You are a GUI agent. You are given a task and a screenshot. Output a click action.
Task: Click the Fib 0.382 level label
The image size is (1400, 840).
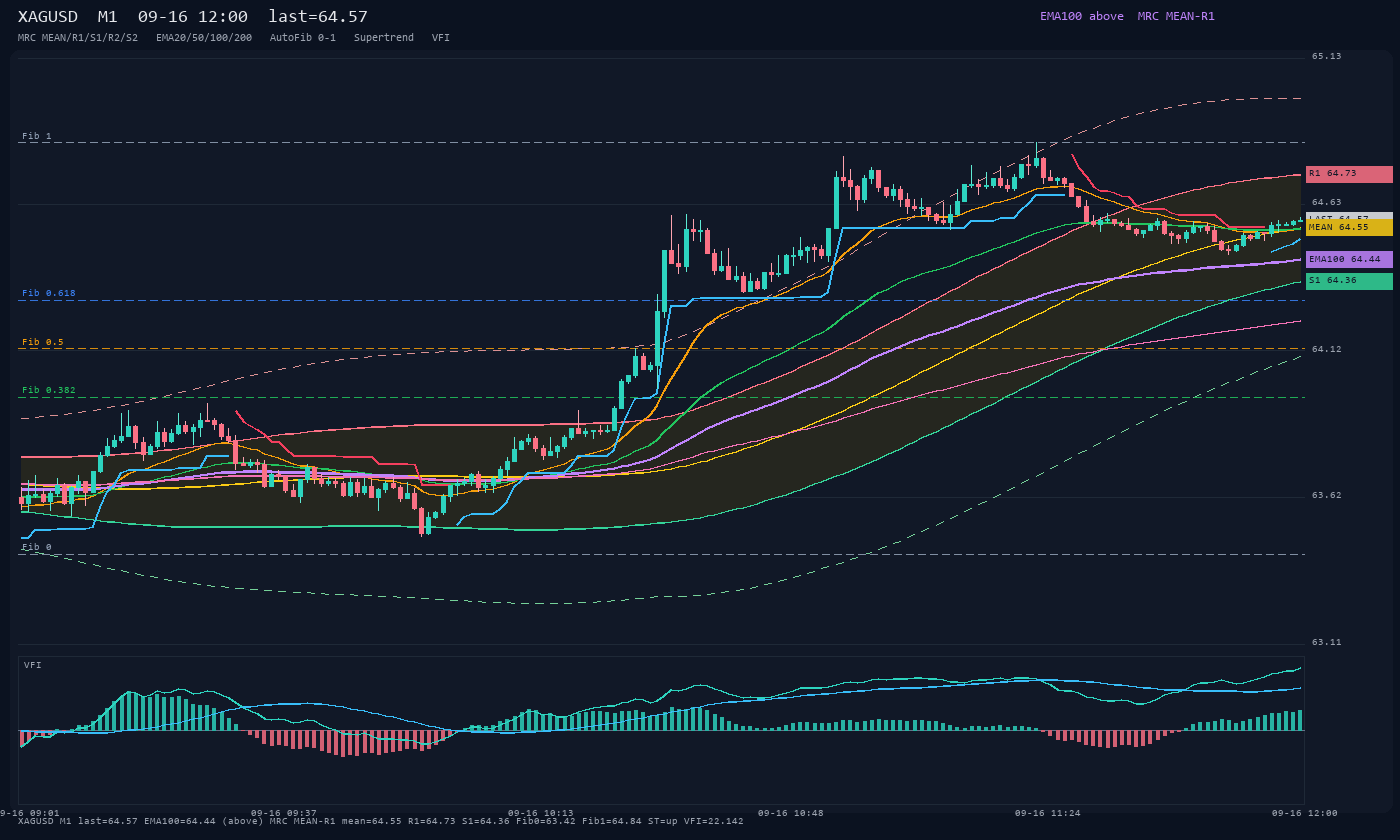(x=49, y=390)
